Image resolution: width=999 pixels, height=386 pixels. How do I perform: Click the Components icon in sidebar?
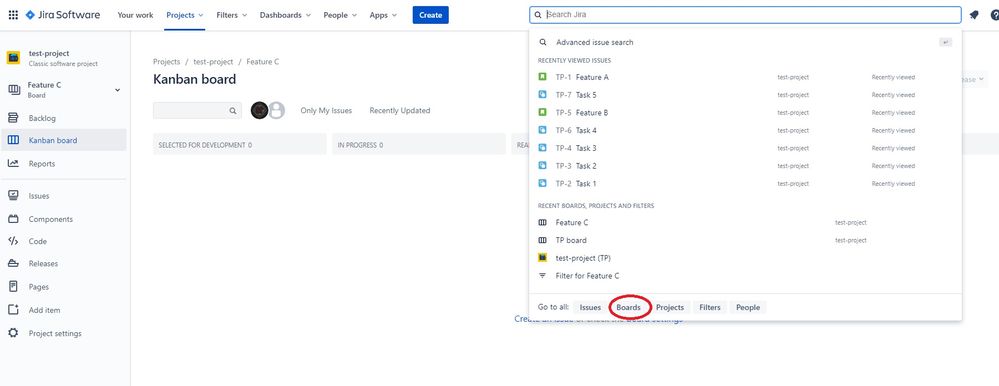point(13,219)
